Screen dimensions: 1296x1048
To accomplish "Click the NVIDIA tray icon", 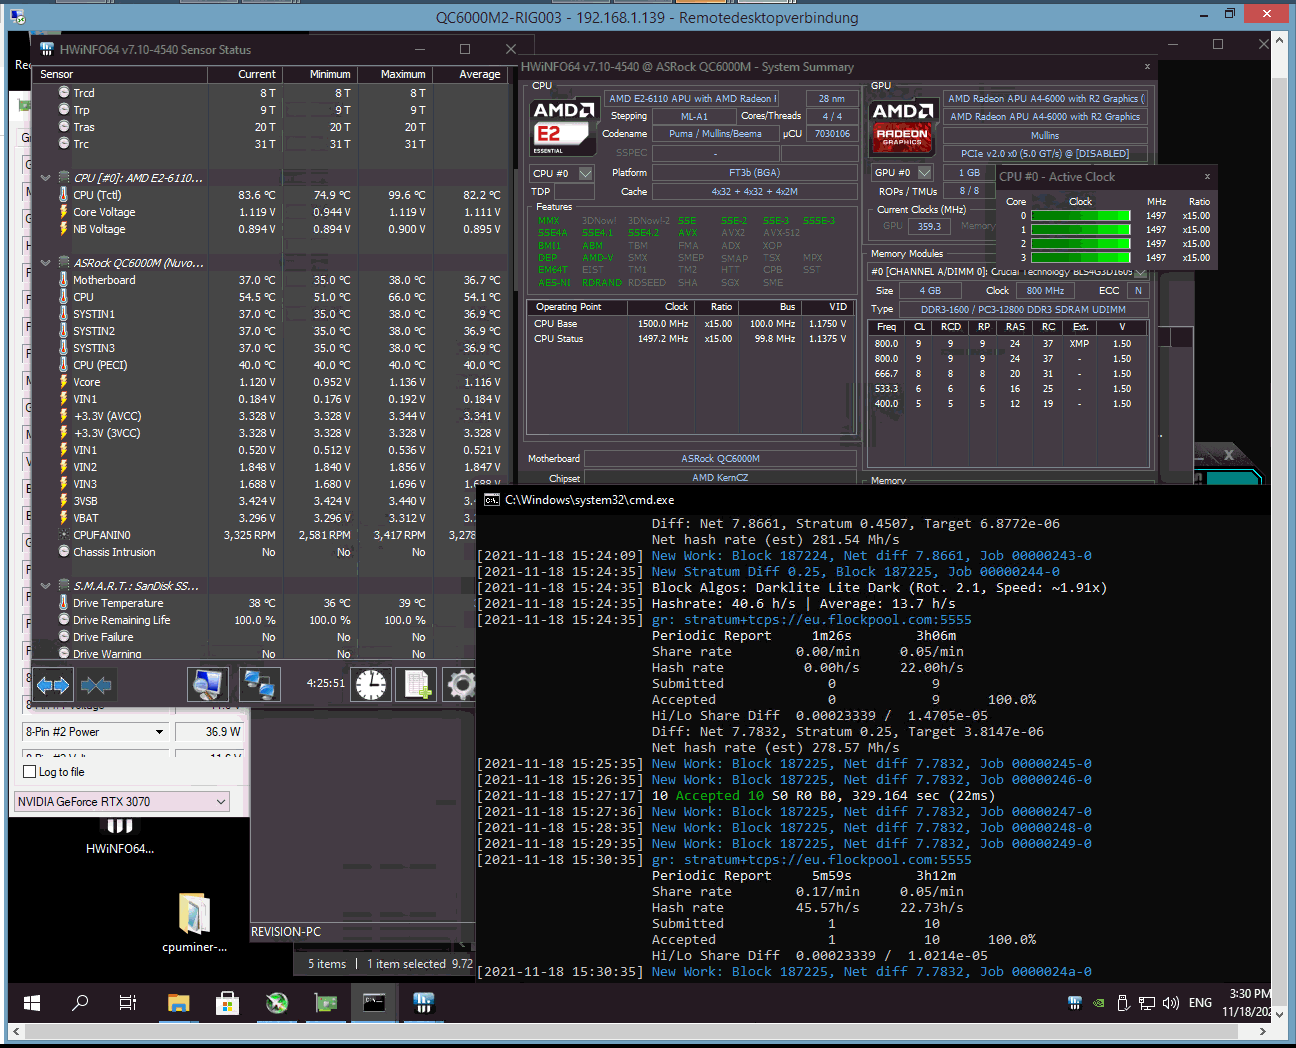I will point(1099,1003).
